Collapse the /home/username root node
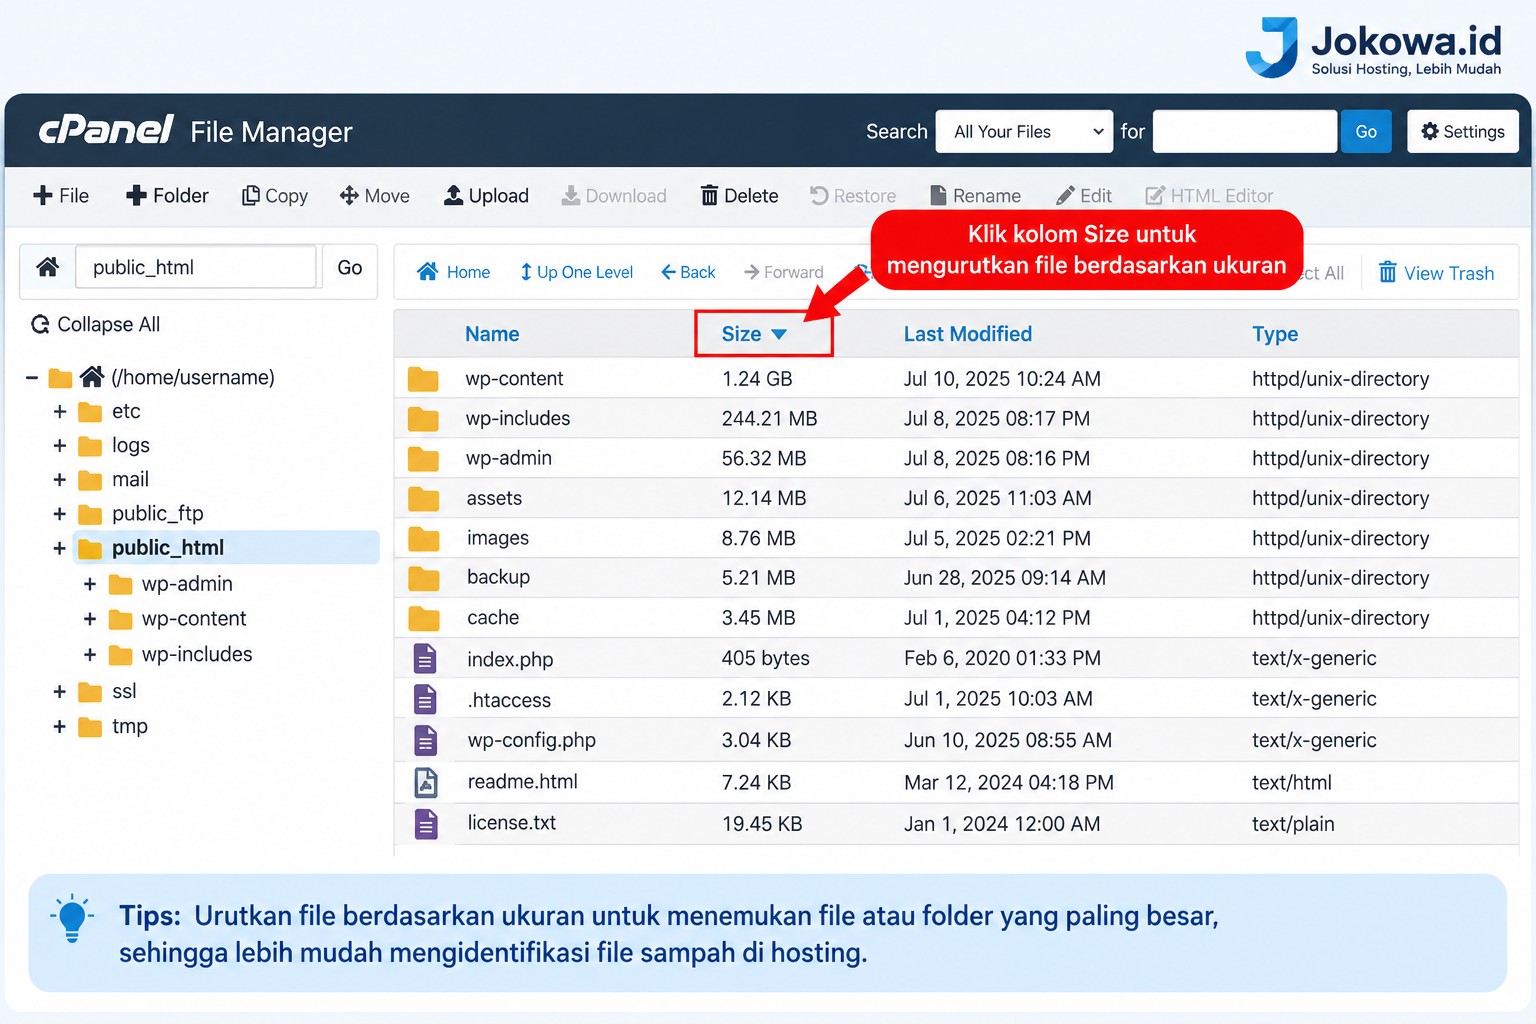The width and height of the screenshot is (1536, 1024). click(32, 378)
